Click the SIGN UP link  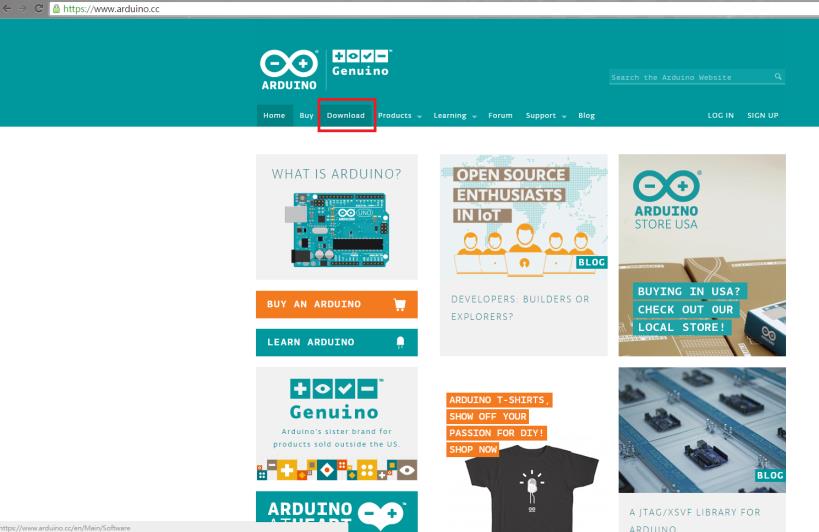coord(762,116)
